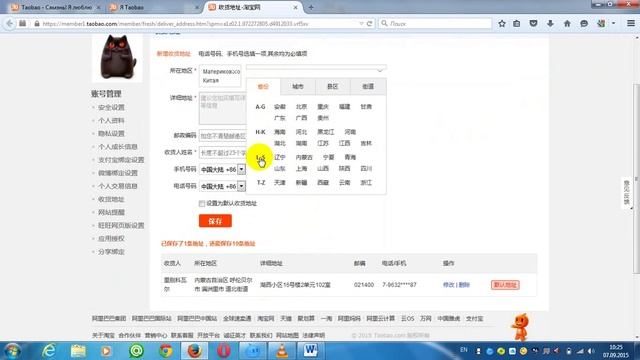Open the 电话号码 country code +86 dropdown
The width and height of the screenshot is (640, 360).
pos(241,187)
